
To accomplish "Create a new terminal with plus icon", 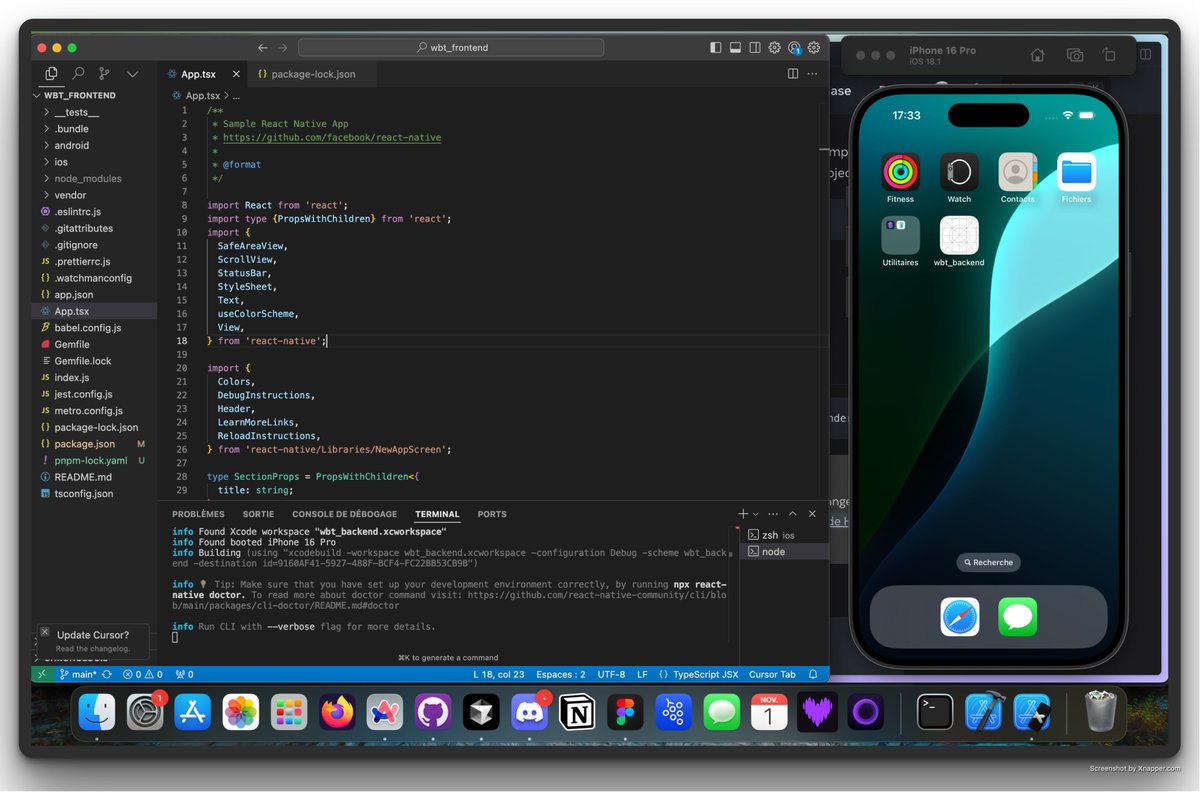I will coord(743,514).
